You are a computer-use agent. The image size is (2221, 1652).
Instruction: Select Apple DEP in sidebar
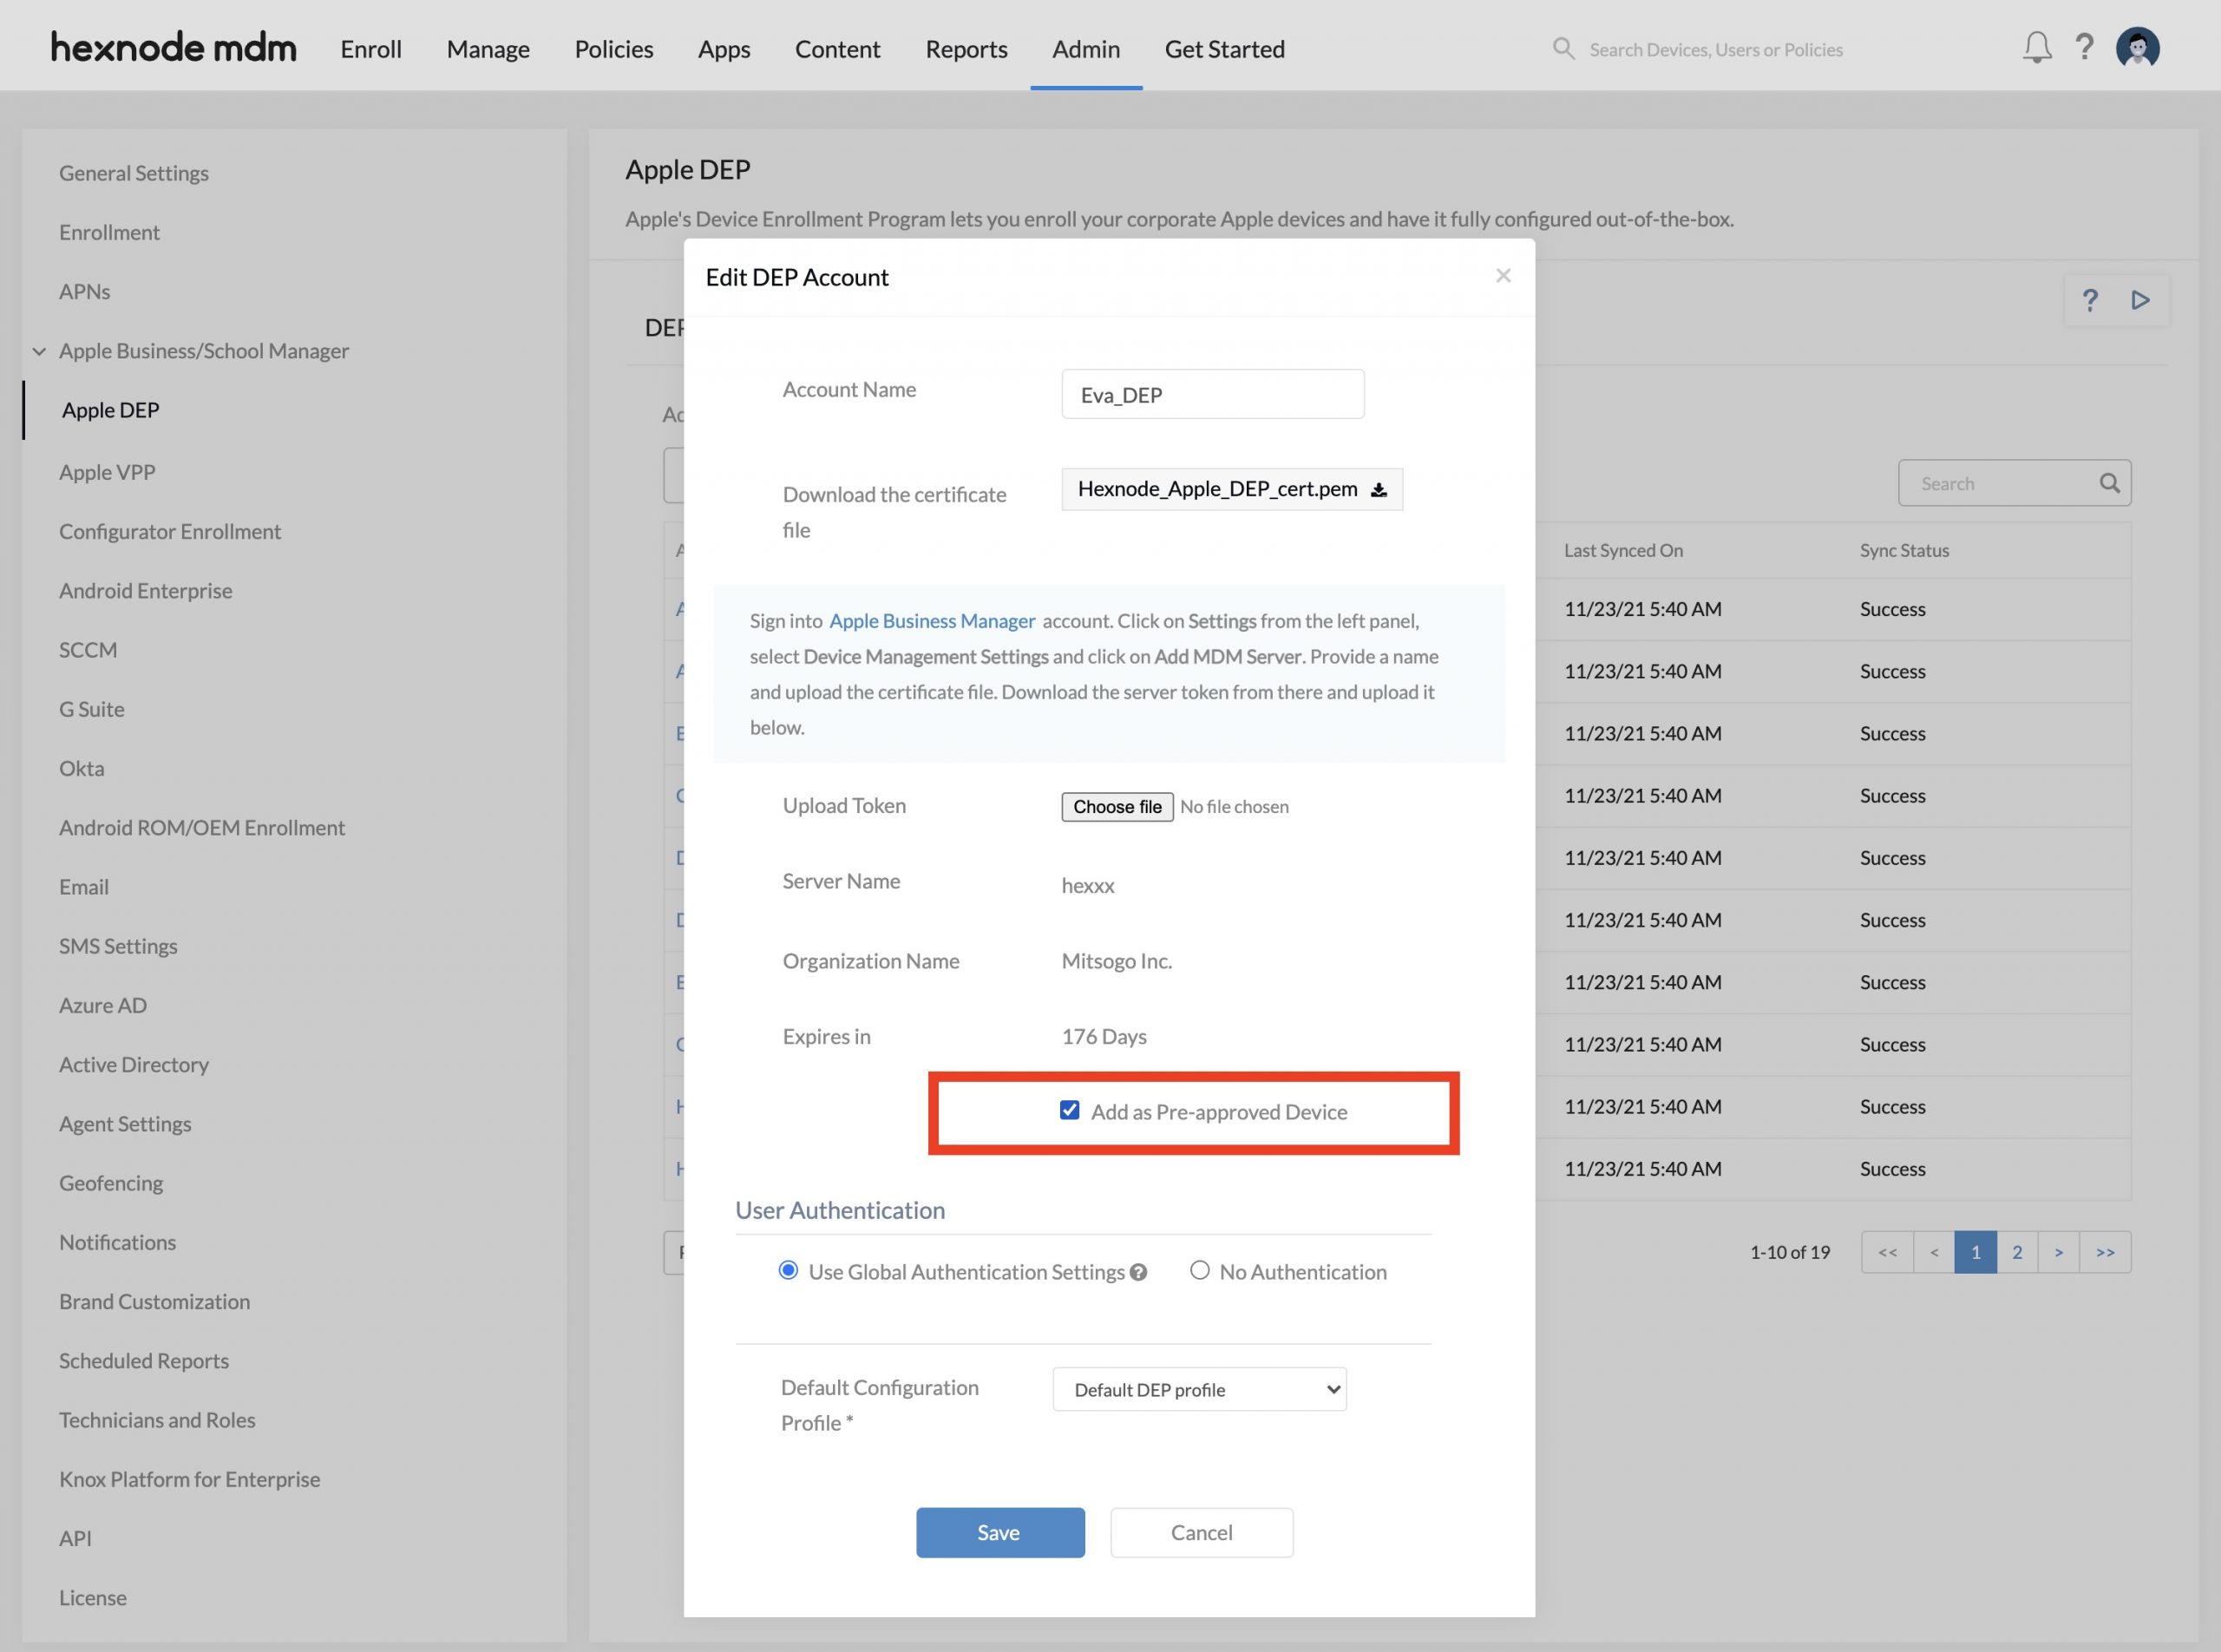(x=110, y=410)
